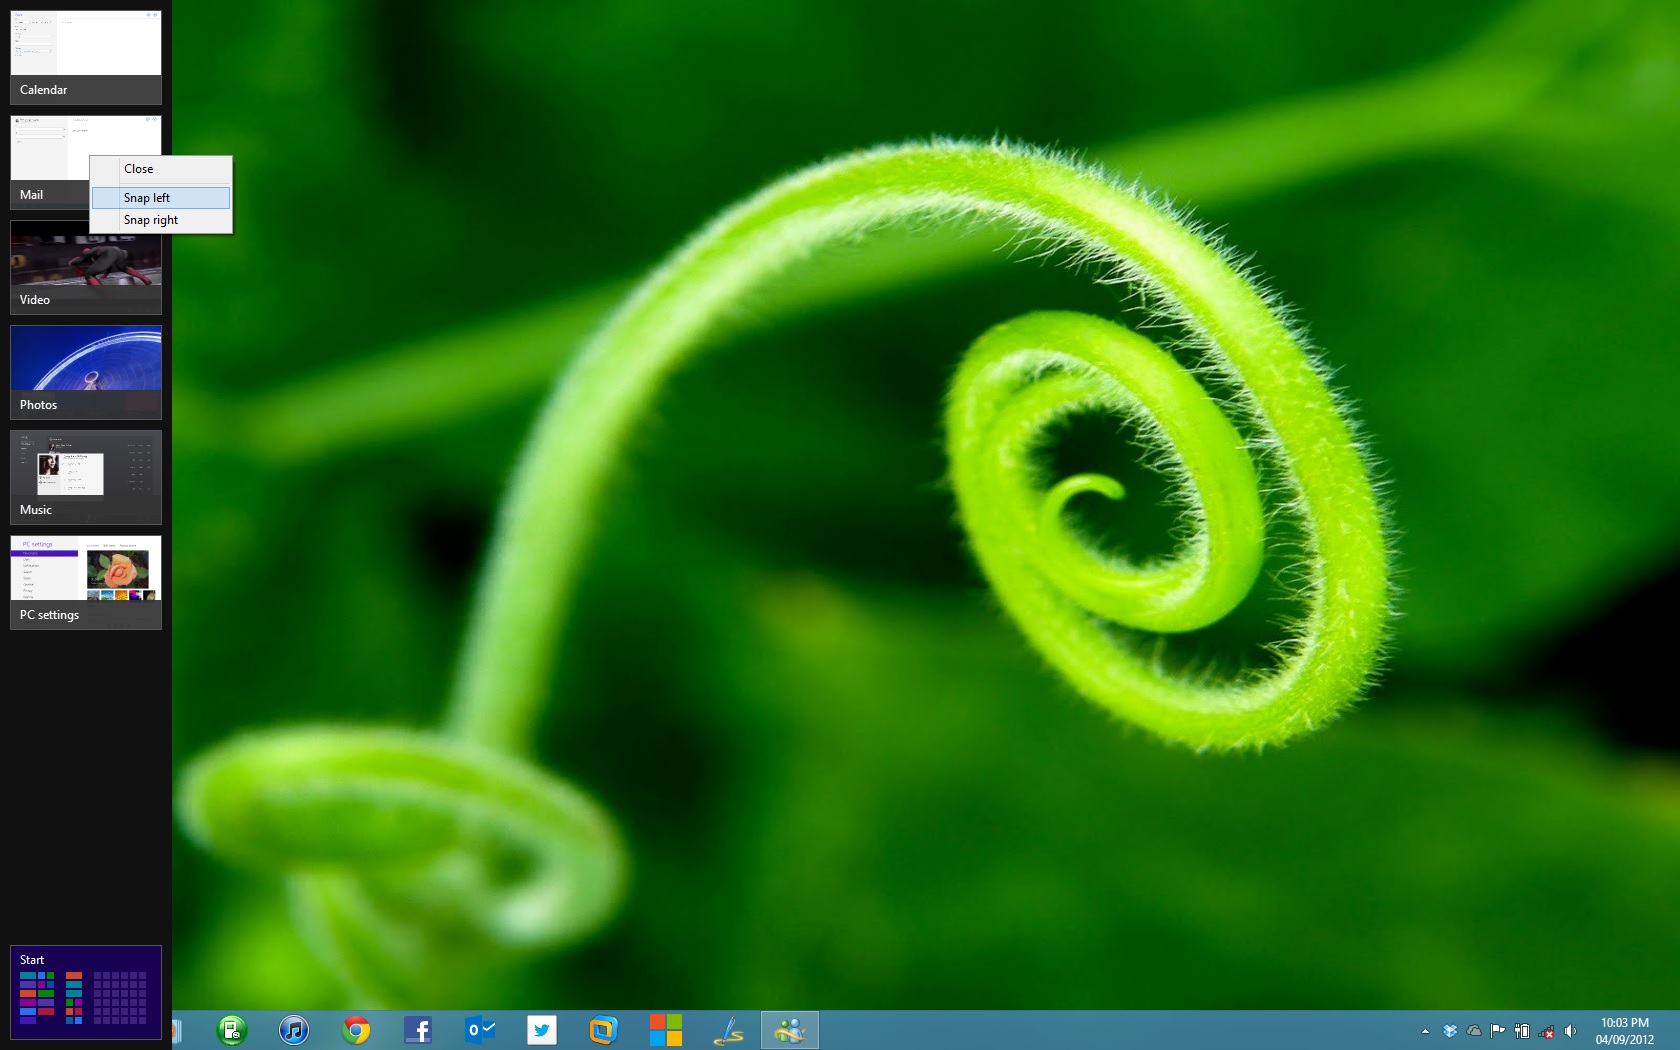Open the Twitter taskbar icon

pyautogui.click(x=542, y=1030)
